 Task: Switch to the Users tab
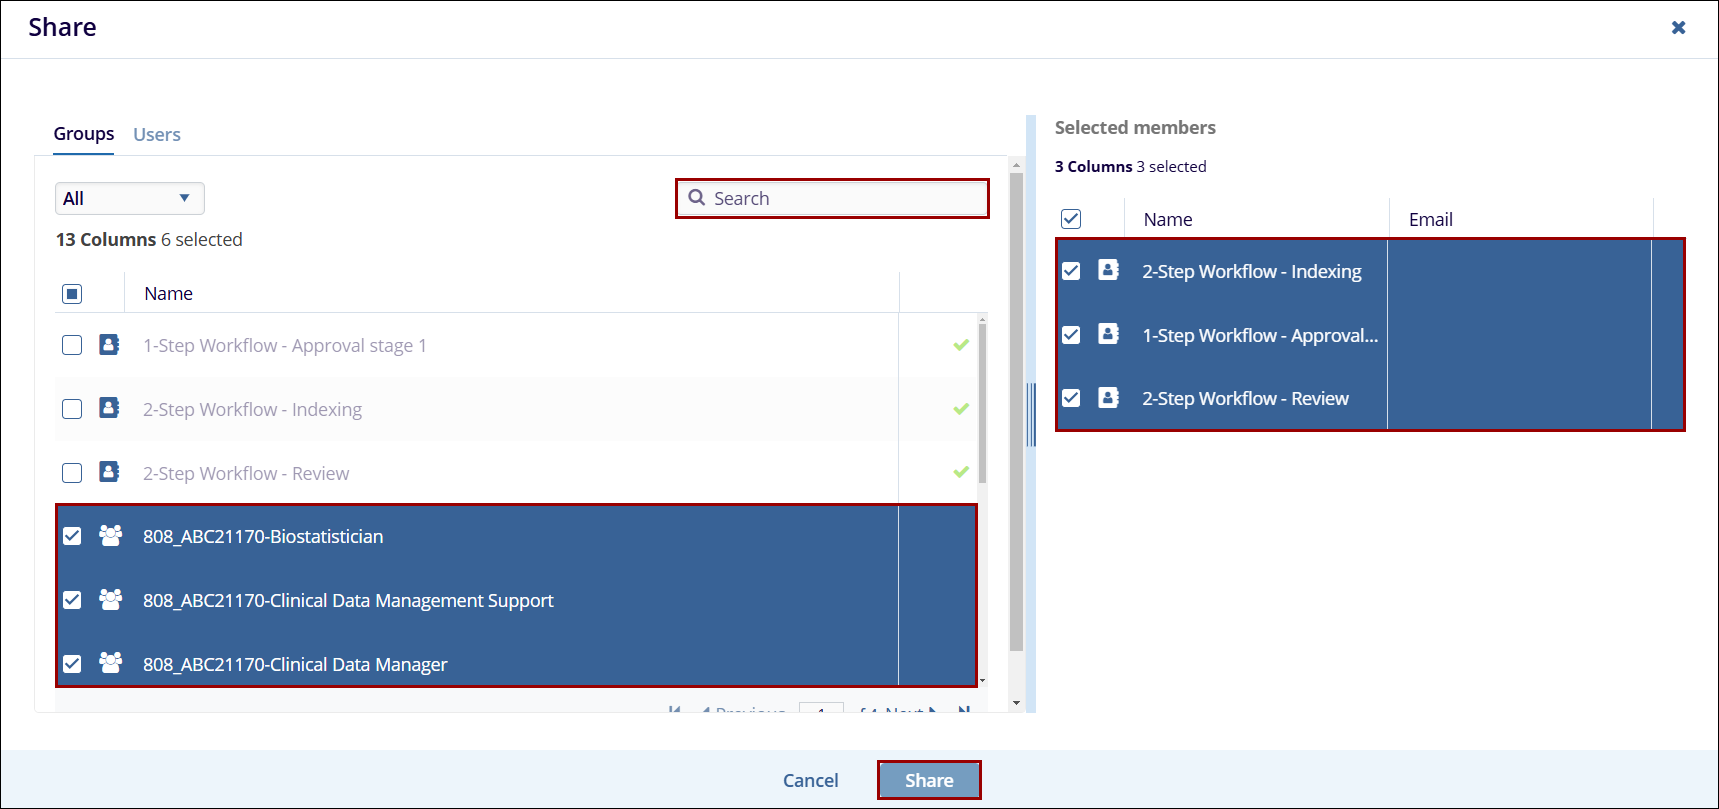[157, 135]
